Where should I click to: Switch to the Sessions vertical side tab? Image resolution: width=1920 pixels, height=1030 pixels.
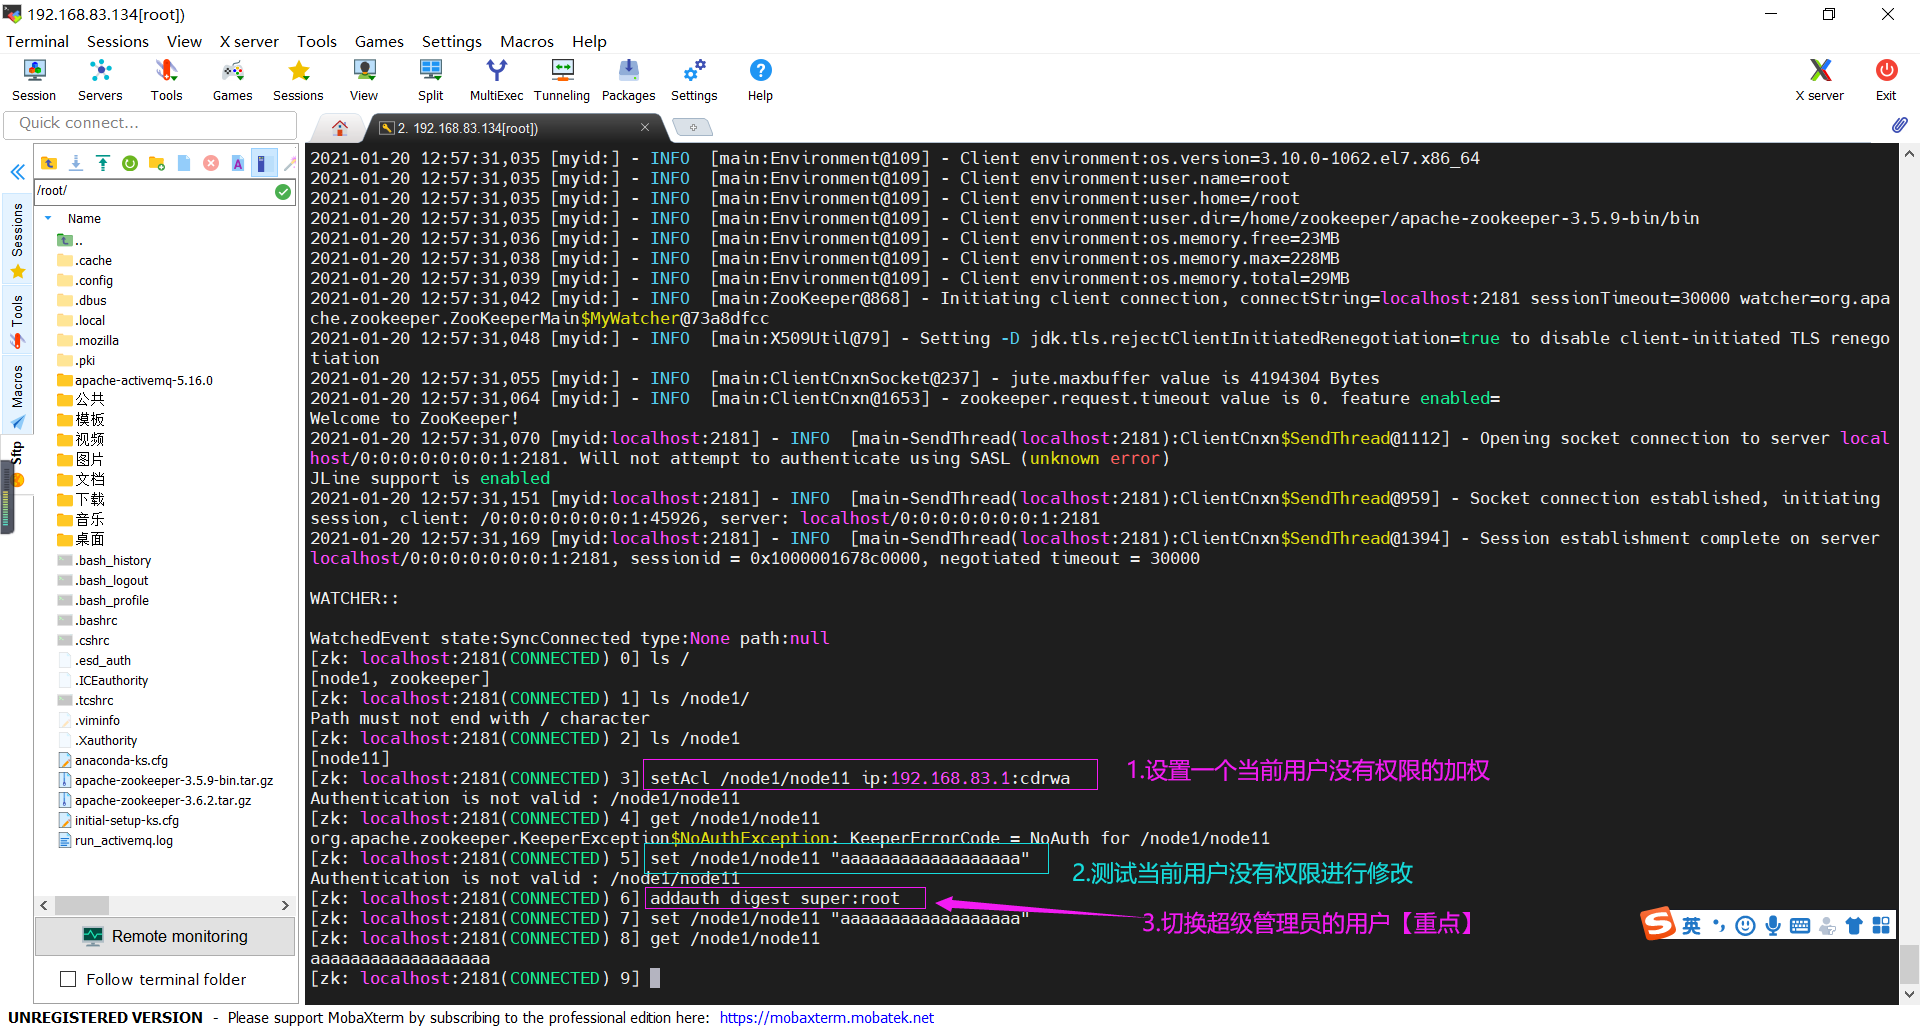point(18,239)
